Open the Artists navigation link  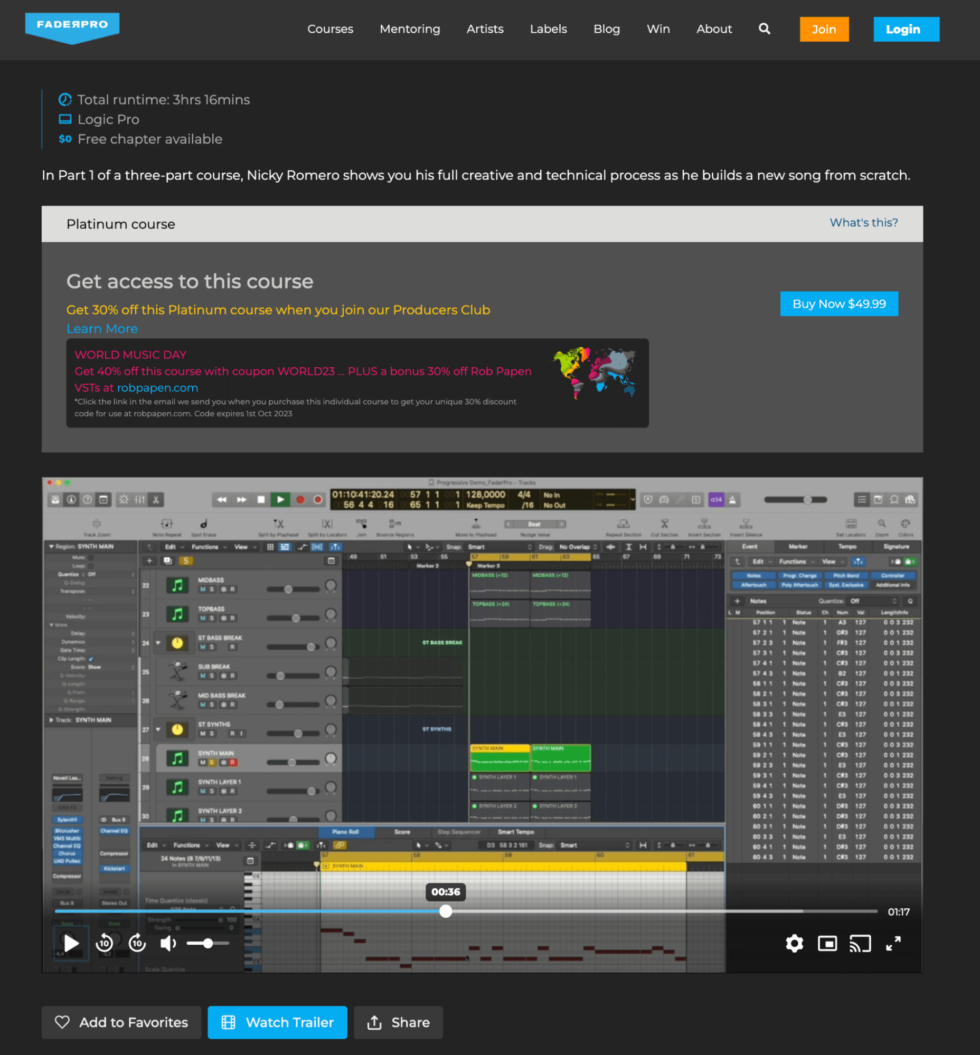pyautogui.click(x=485, y=29)
